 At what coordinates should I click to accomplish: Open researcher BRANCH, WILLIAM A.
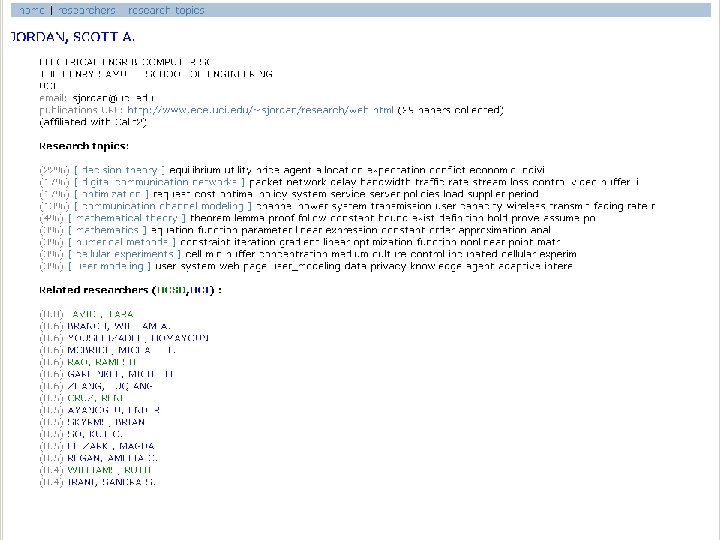click(119, 326)
